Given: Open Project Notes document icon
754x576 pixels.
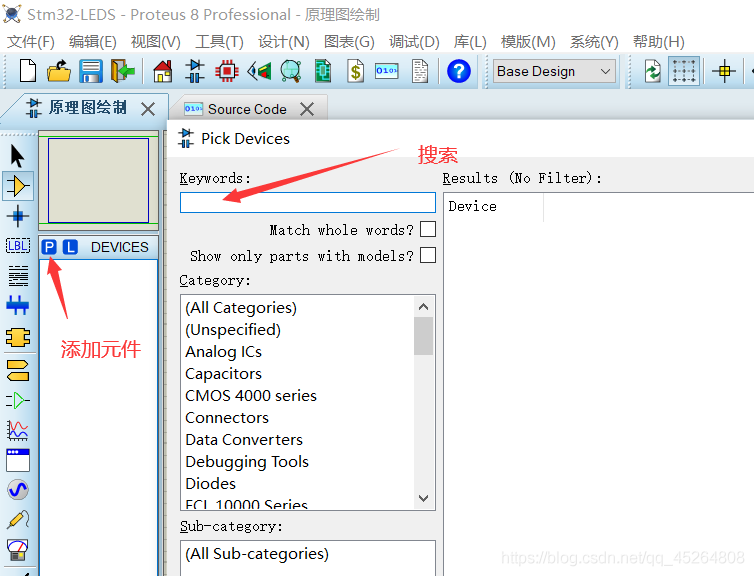Looking at the screenshot, I should (420, 71).
